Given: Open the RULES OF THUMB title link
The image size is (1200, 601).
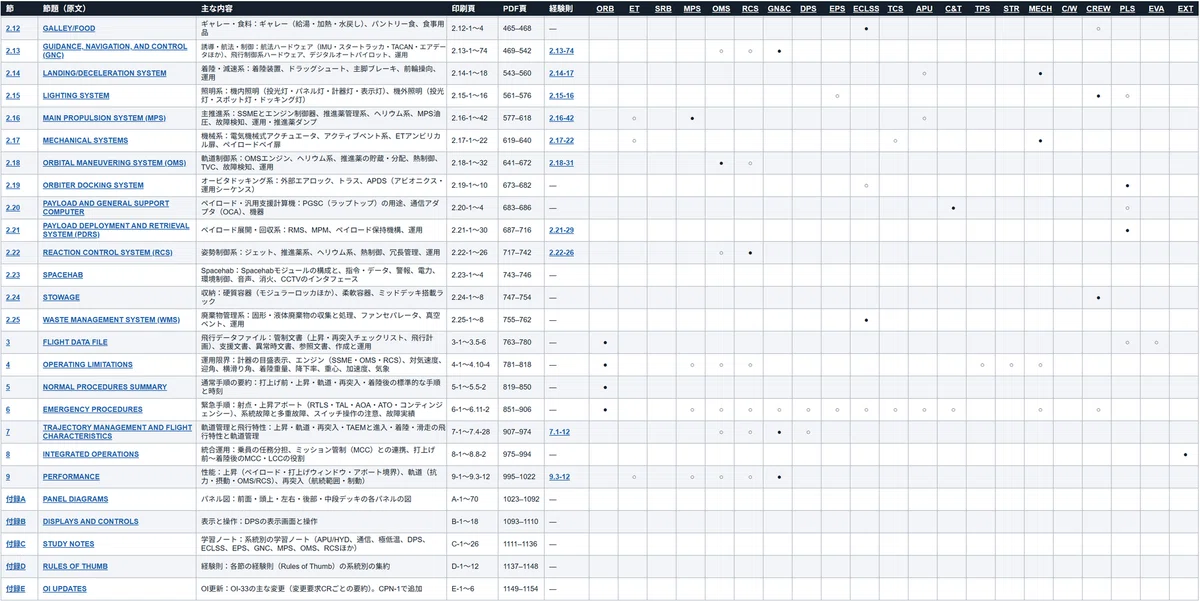Looking at the screenshot, I should [x=75, y=567].
